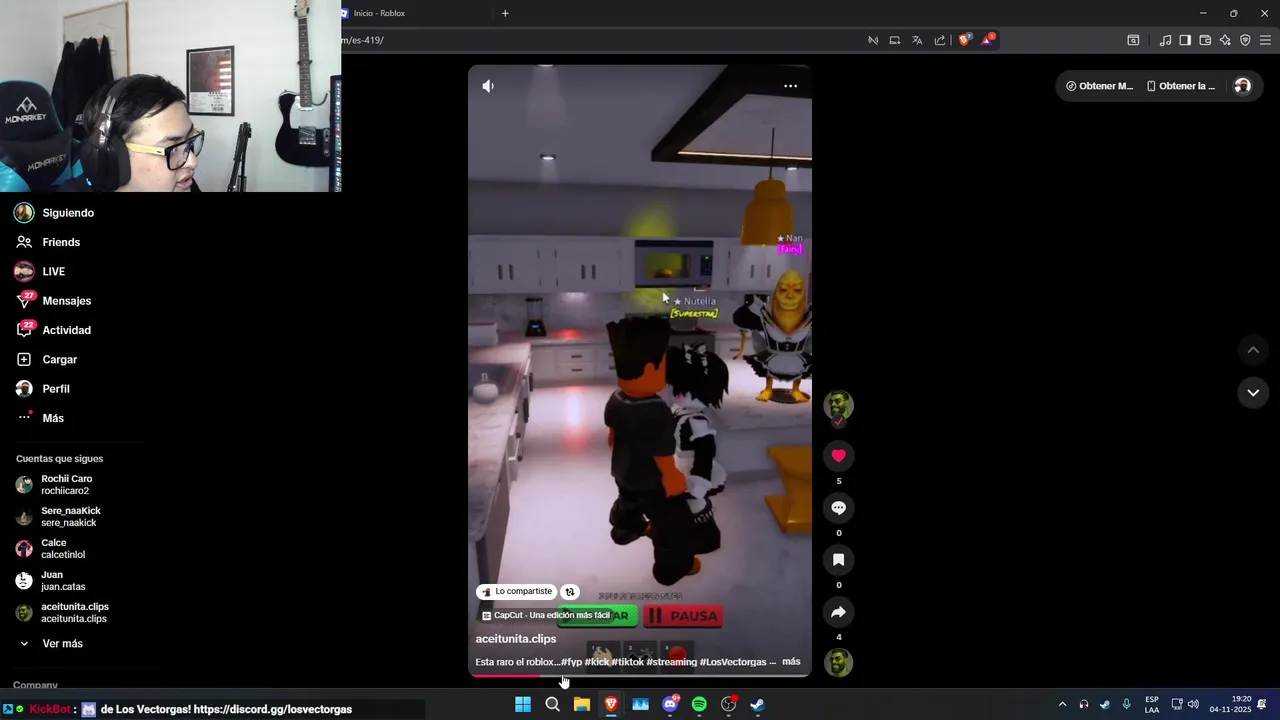
Task: Open Steam from the taskbar
Action: (758, 704)
